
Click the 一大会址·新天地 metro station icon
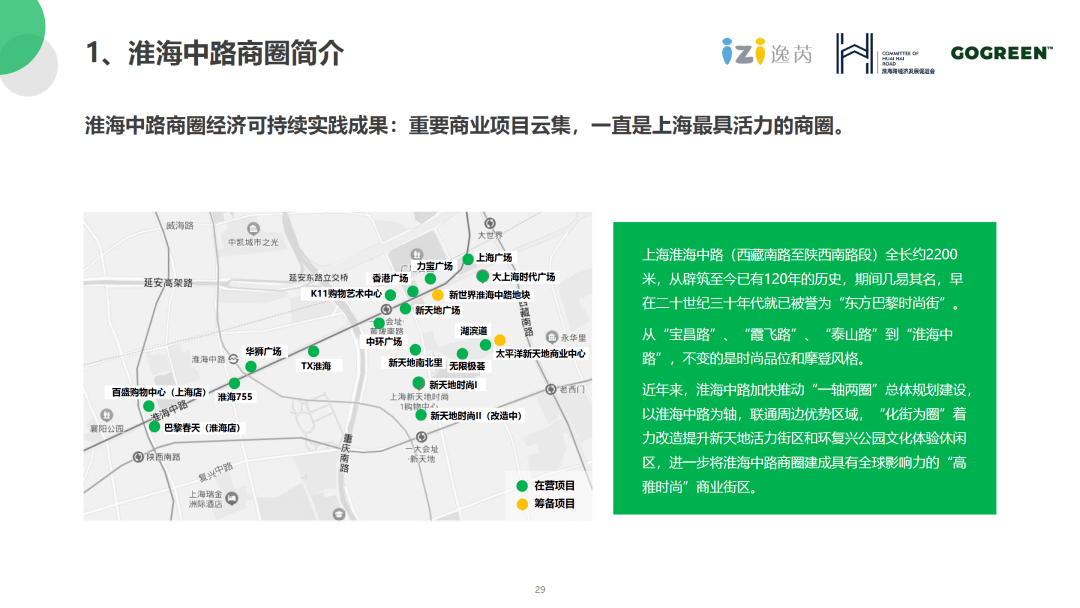click(422, 437)
